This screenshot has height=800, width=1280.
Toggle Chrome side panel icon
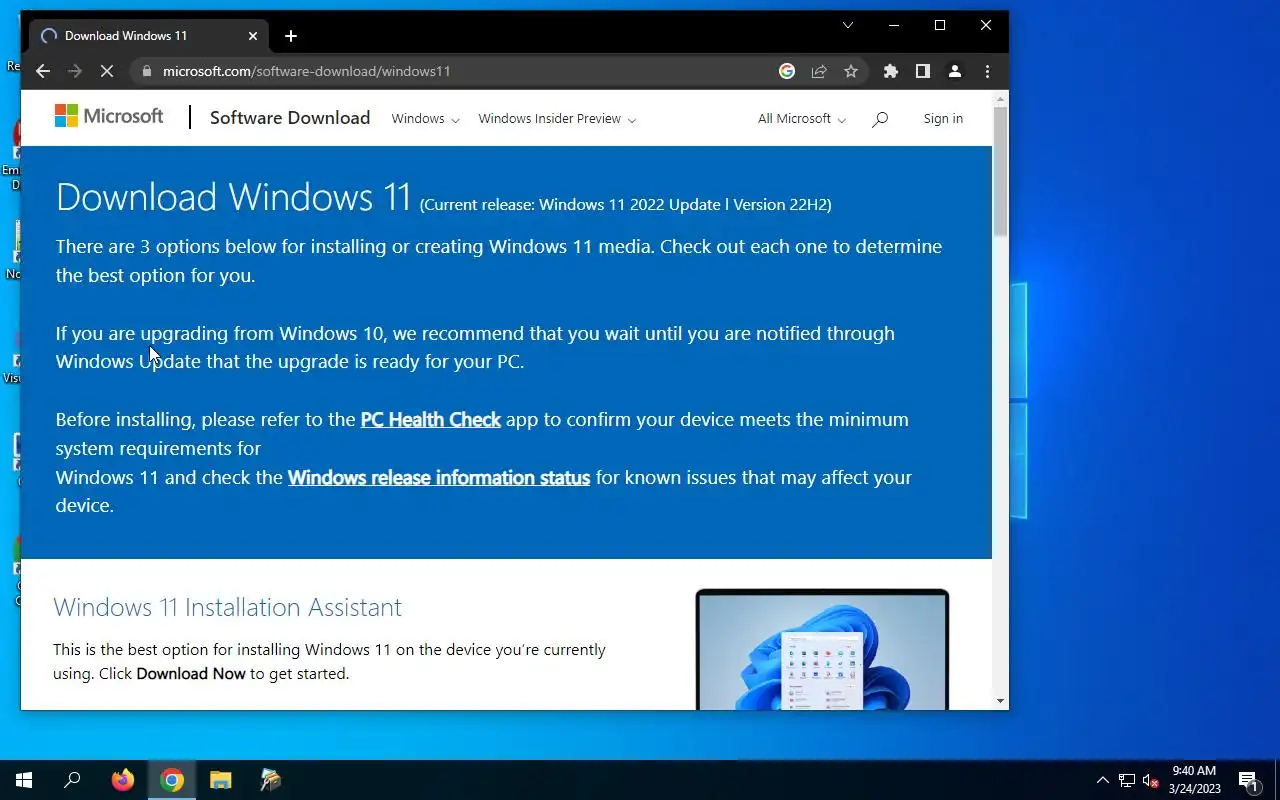coord(923,71)
